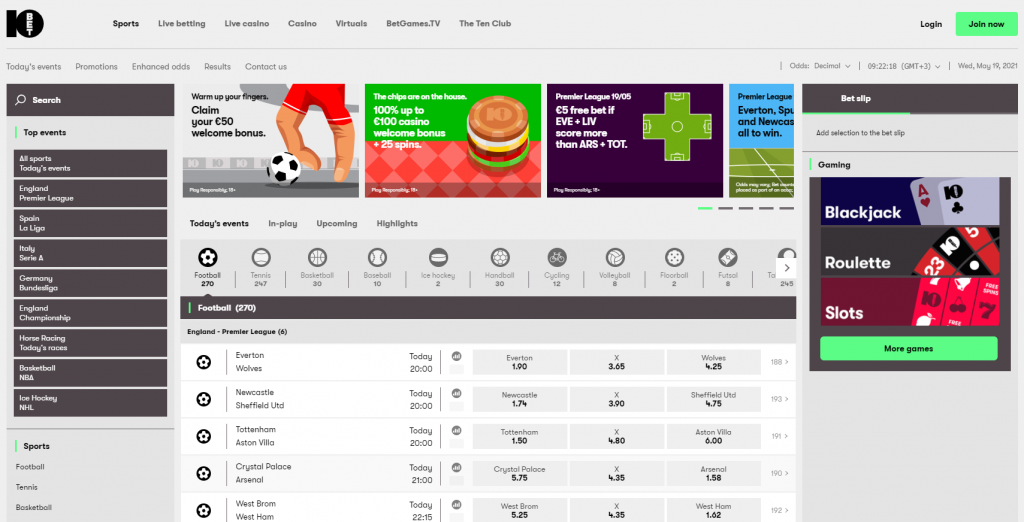Screen dimensions: 1024x522
Task: Select the third banner carousel indicator
Action: pyautogui.click(x=746, y=208)
